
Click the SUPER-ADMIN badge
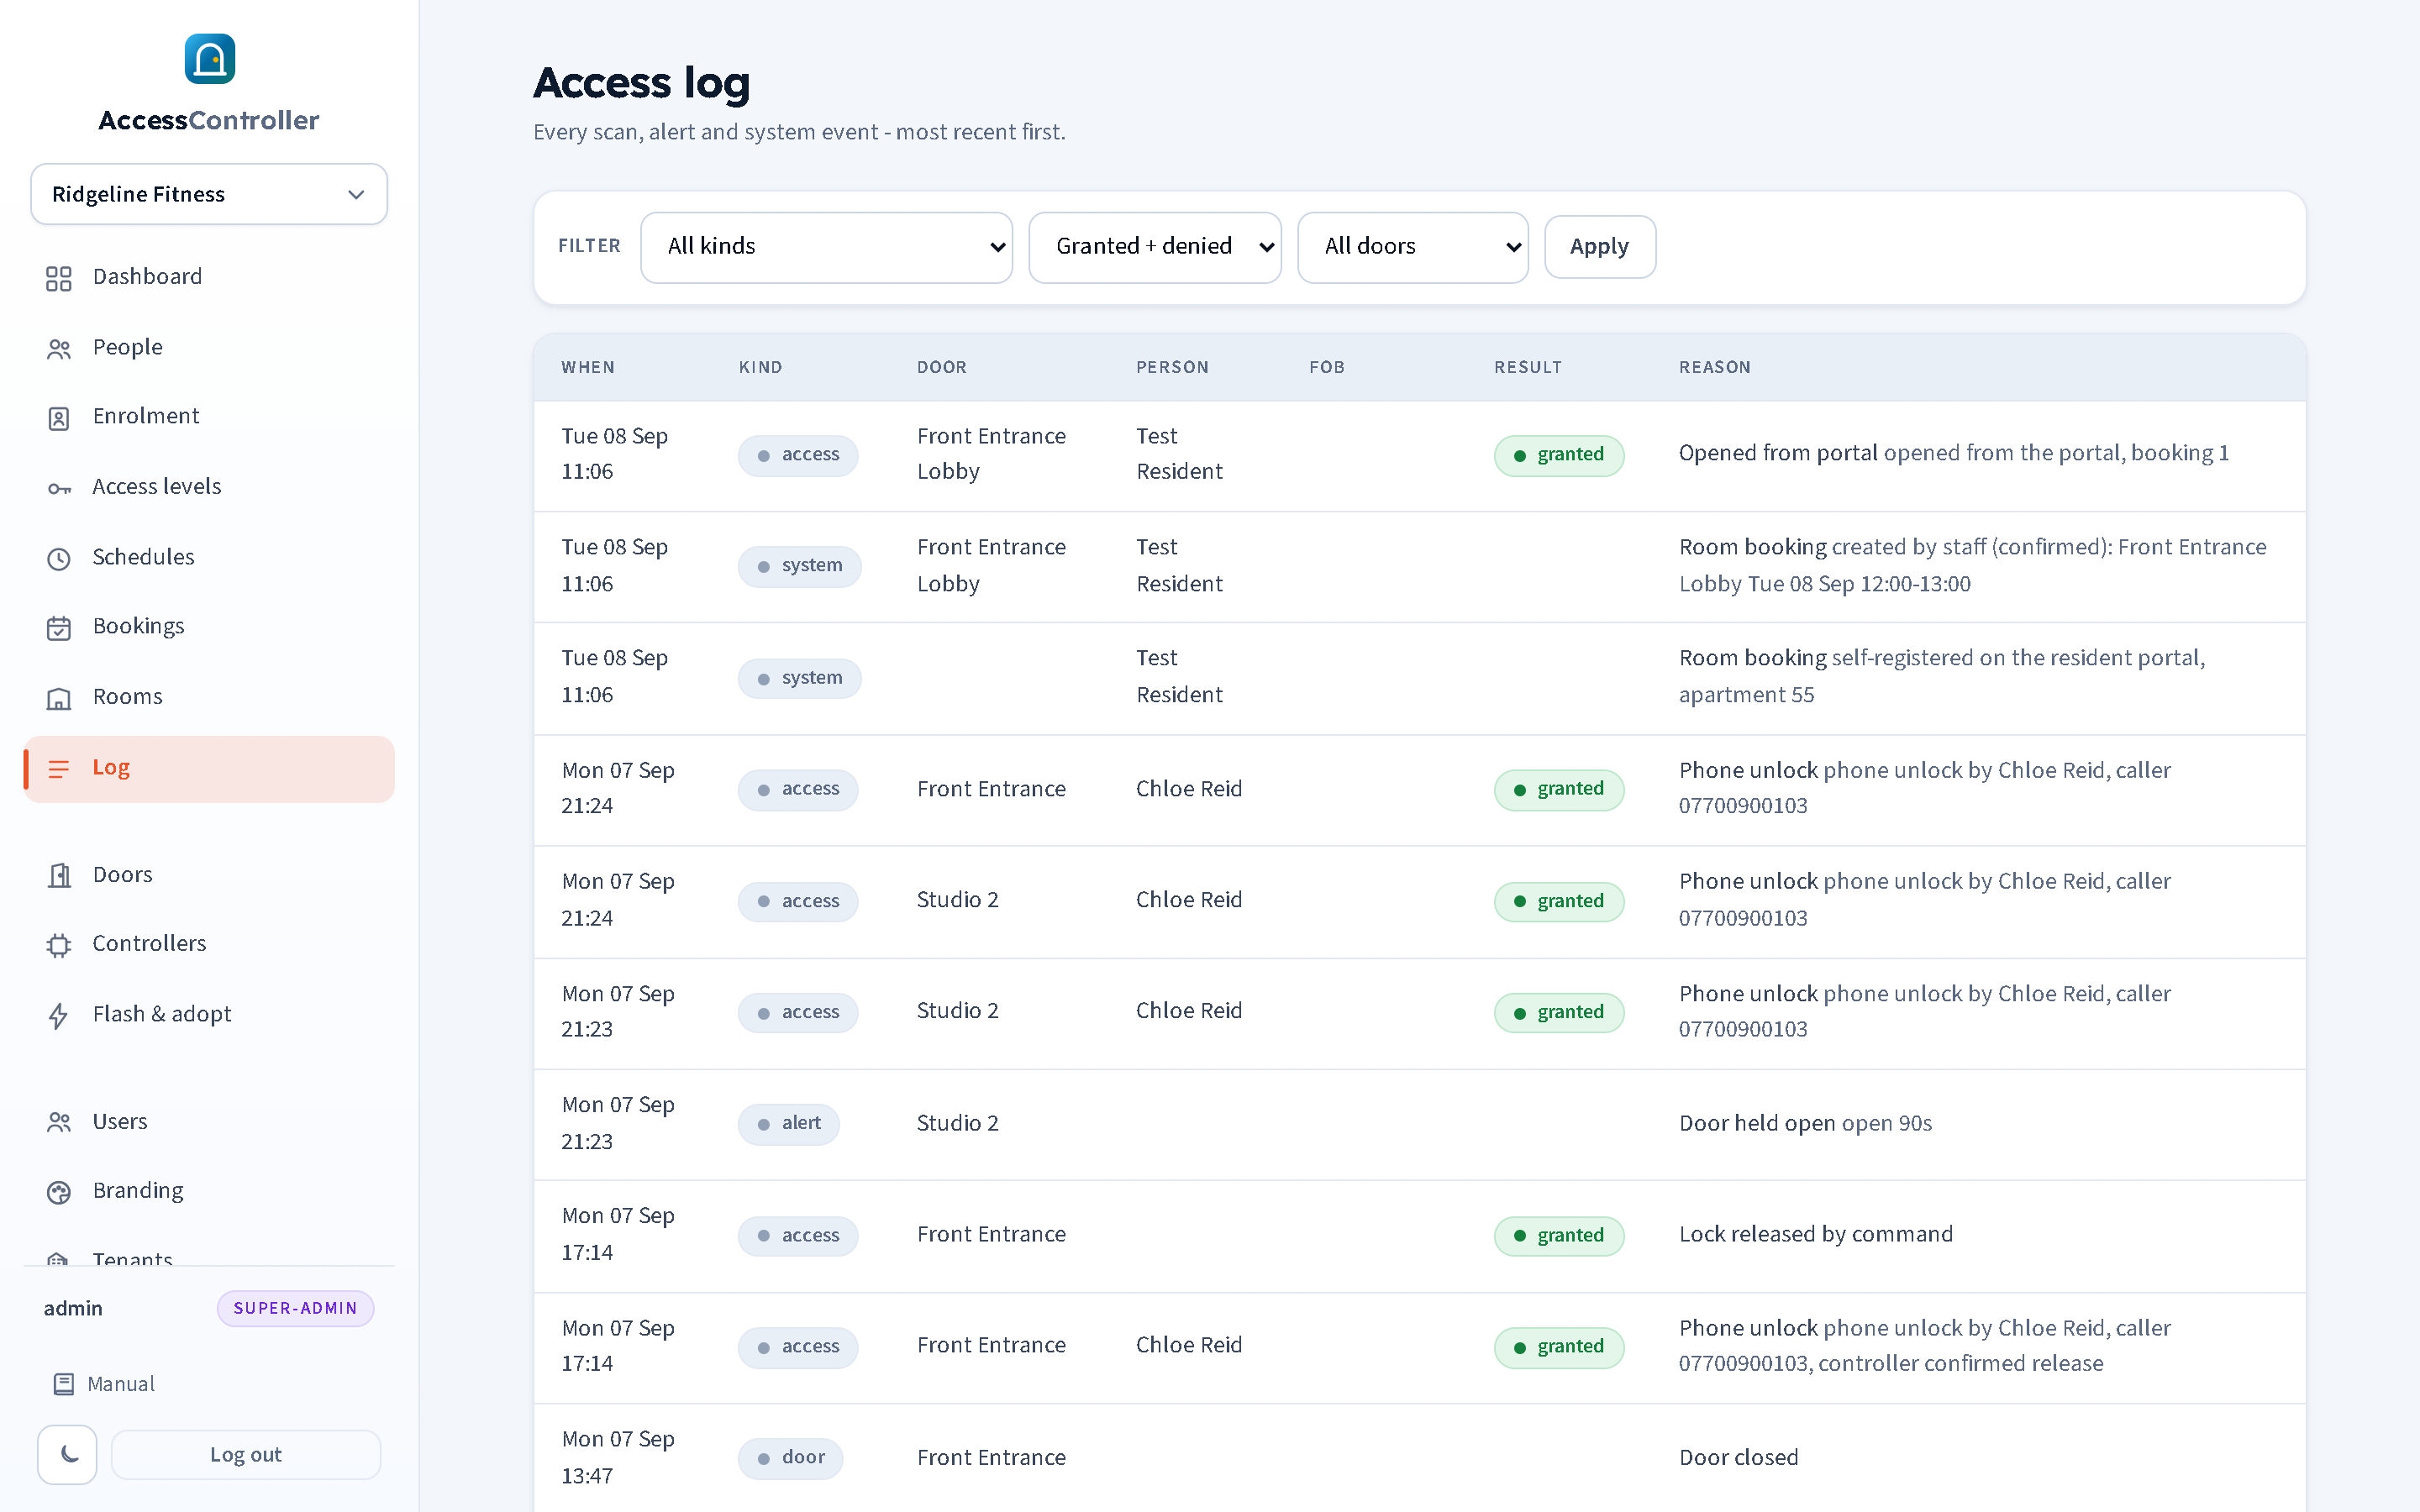coord(295,1308)
